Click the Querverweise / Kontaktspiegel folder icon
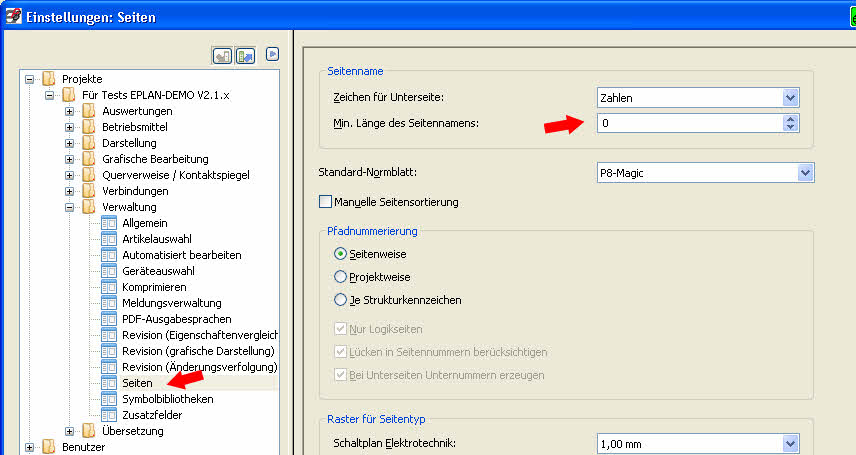This screenshot has width=856, height=455. 89,175
